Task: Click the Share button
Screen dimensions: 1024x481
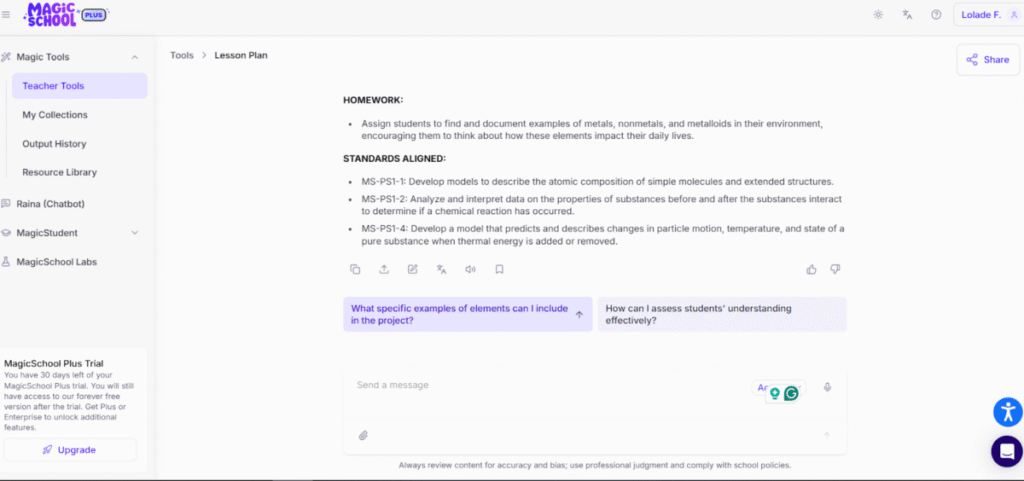Action: (x=987, y=60)
